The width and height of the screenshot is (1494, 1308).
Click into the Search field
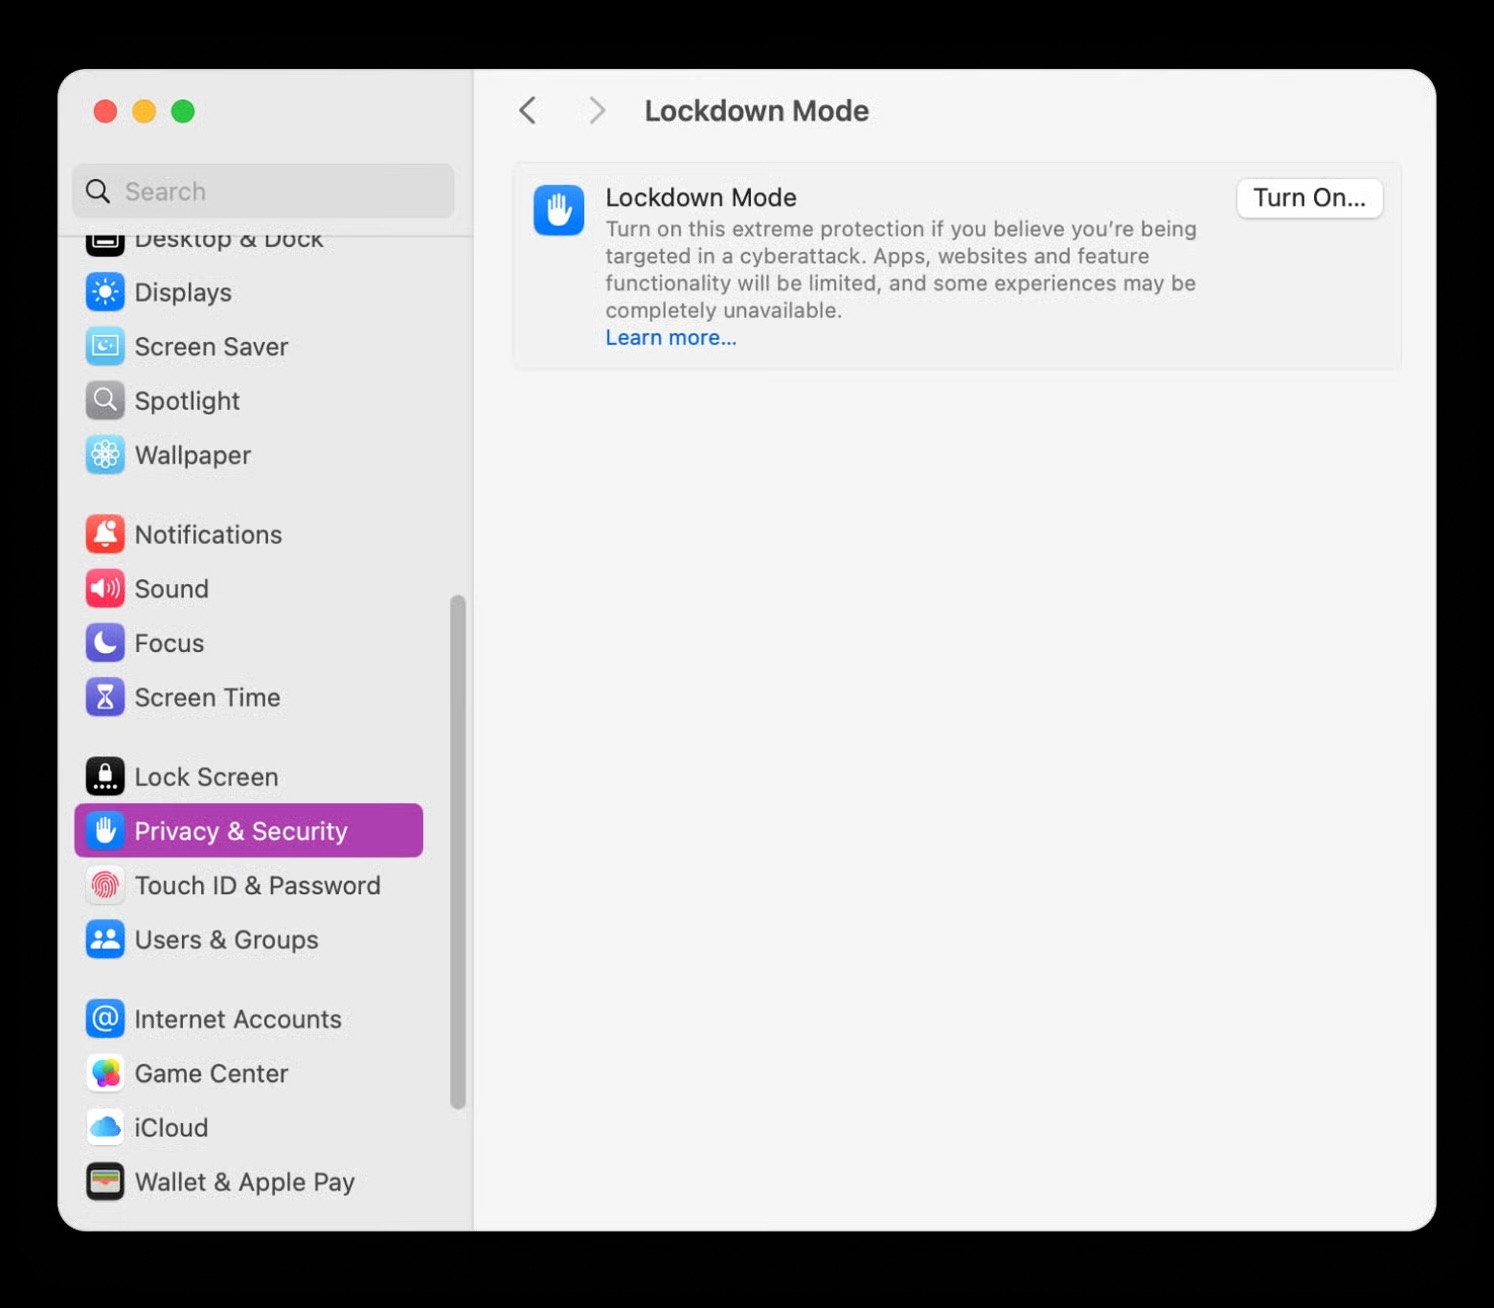(x=263, y=191)
